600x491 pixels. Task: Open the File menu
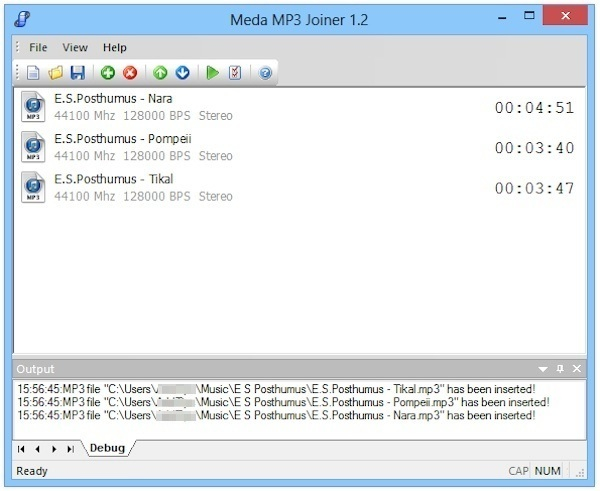click(38, 47)
